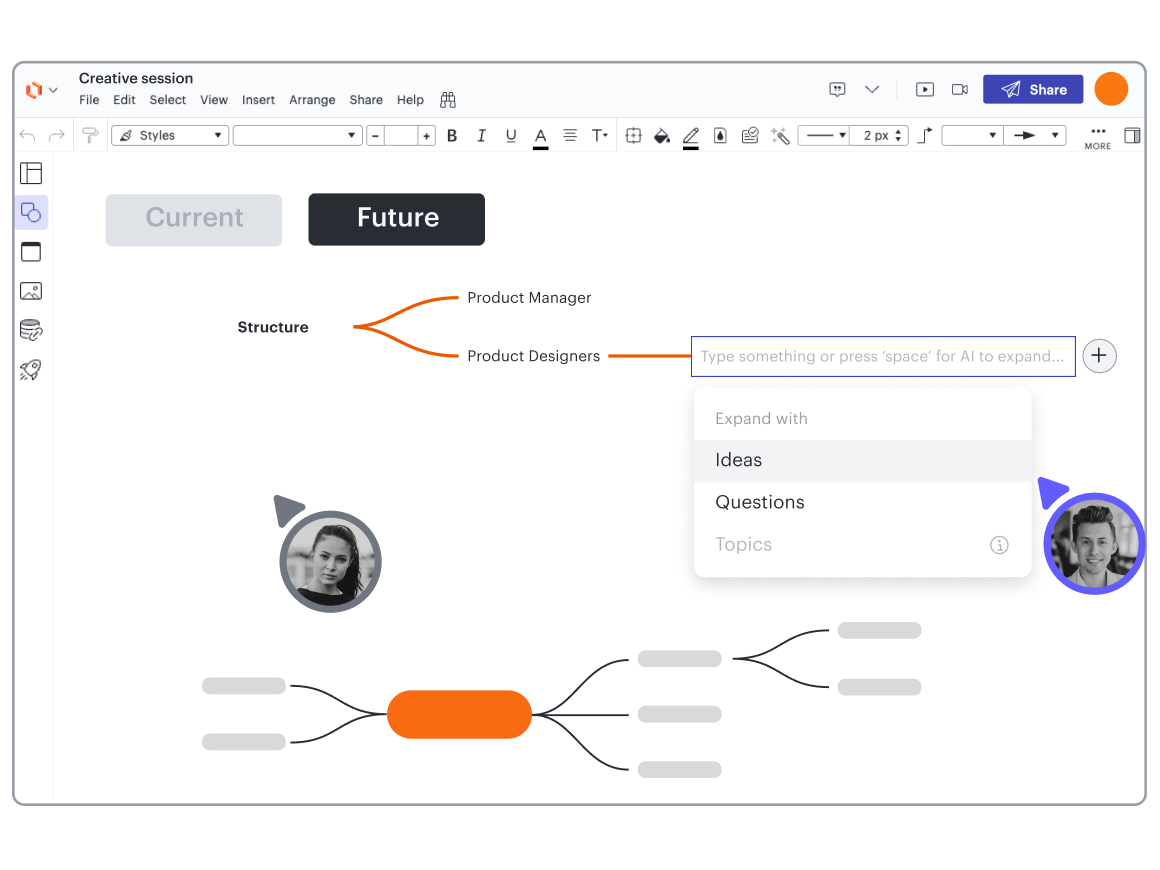Toggle italic text formatting
Viewport: 1160px width, 870px height.
(x=481, y=136)
